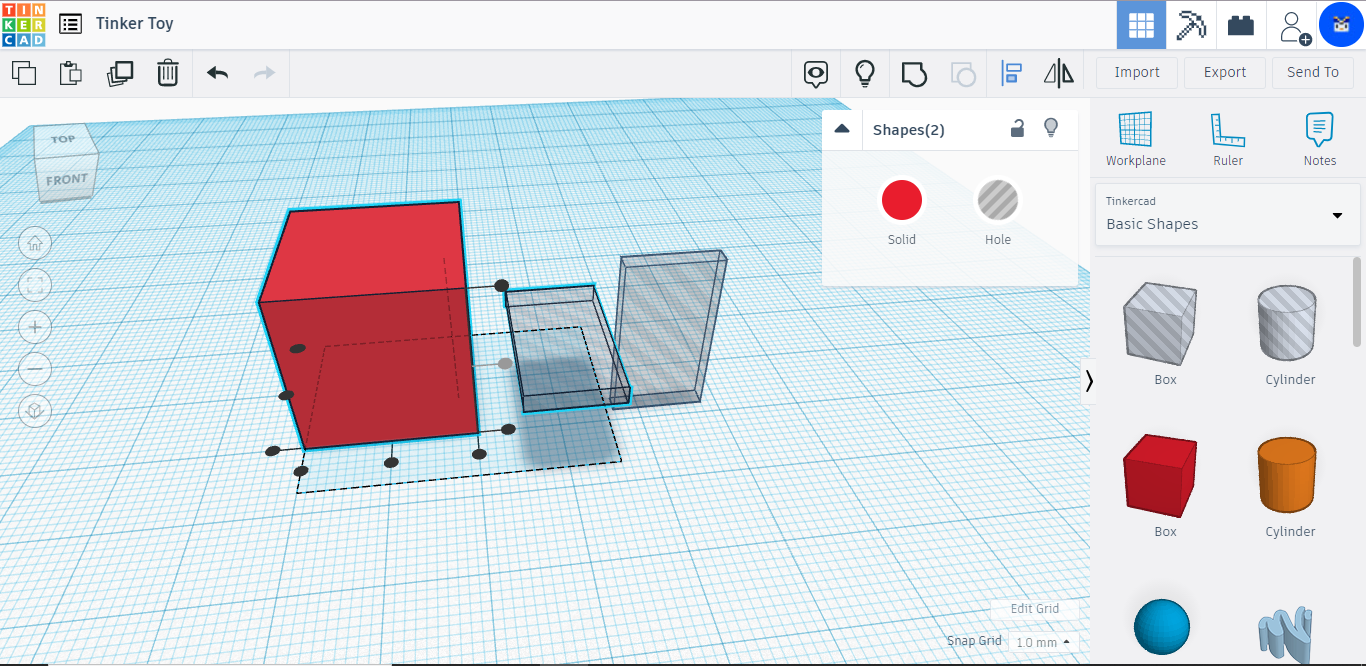Click the Export button

click(x=1225, y=72)
